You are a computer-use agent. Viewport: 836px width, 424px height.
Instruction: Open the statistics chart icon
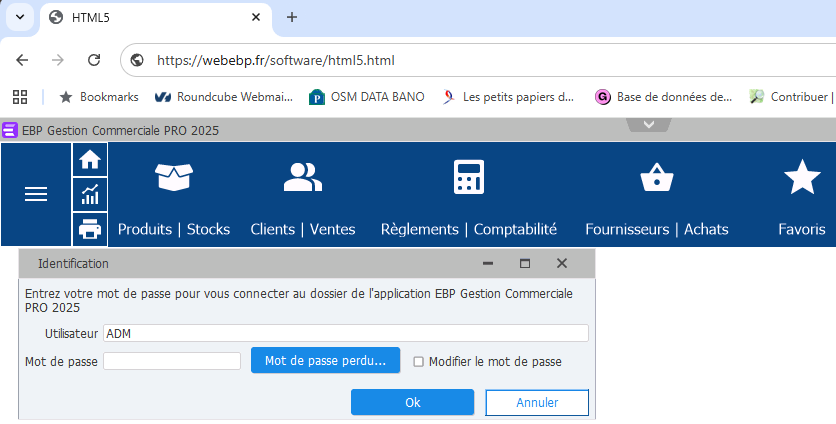(x=90, y=194)
